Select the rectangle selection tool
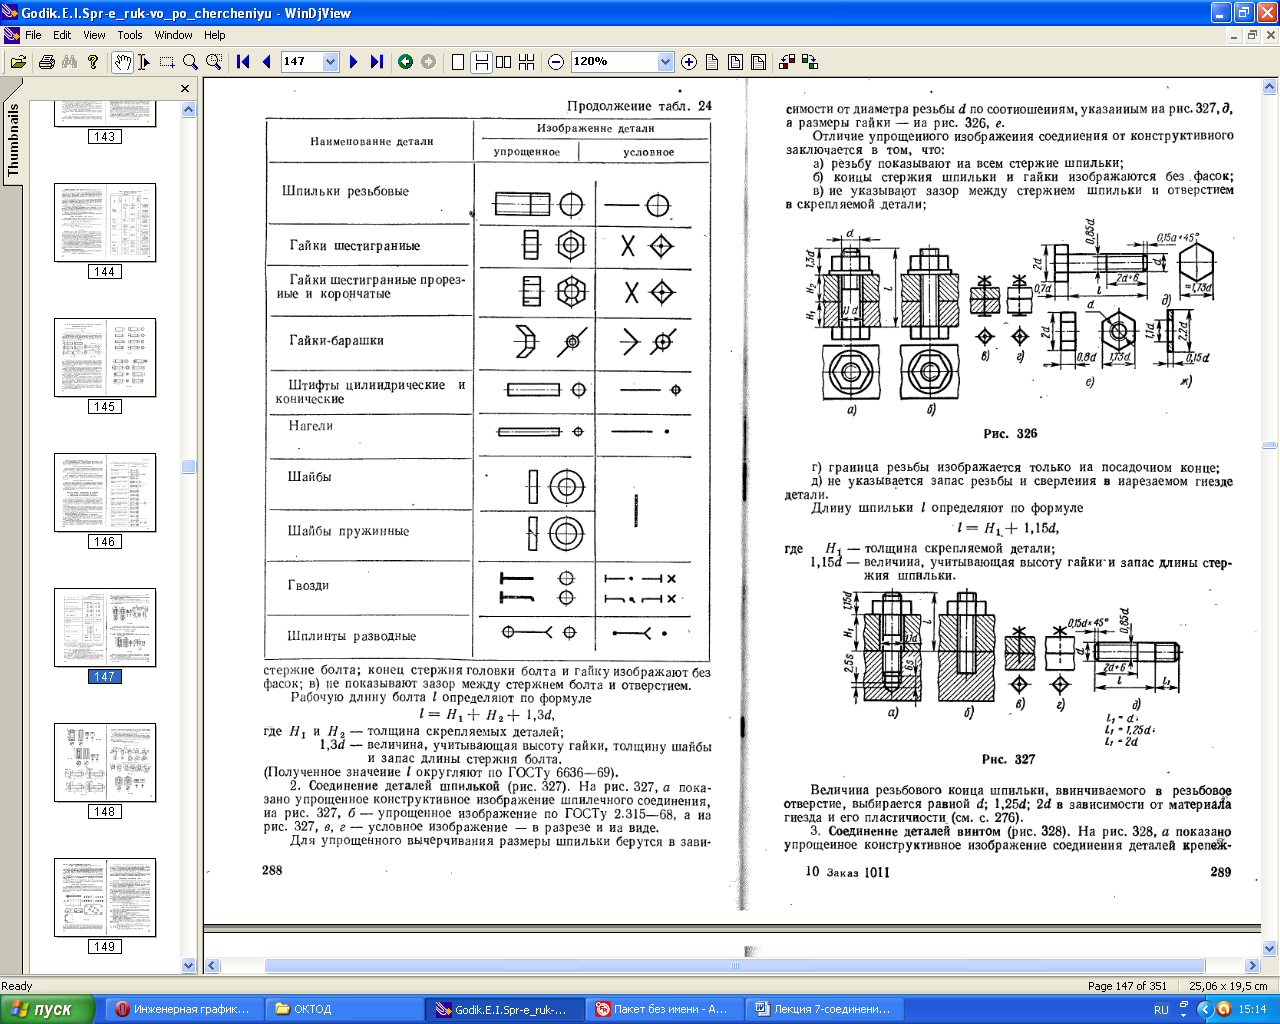The image size is (1280, 1024). coord(167,62)
